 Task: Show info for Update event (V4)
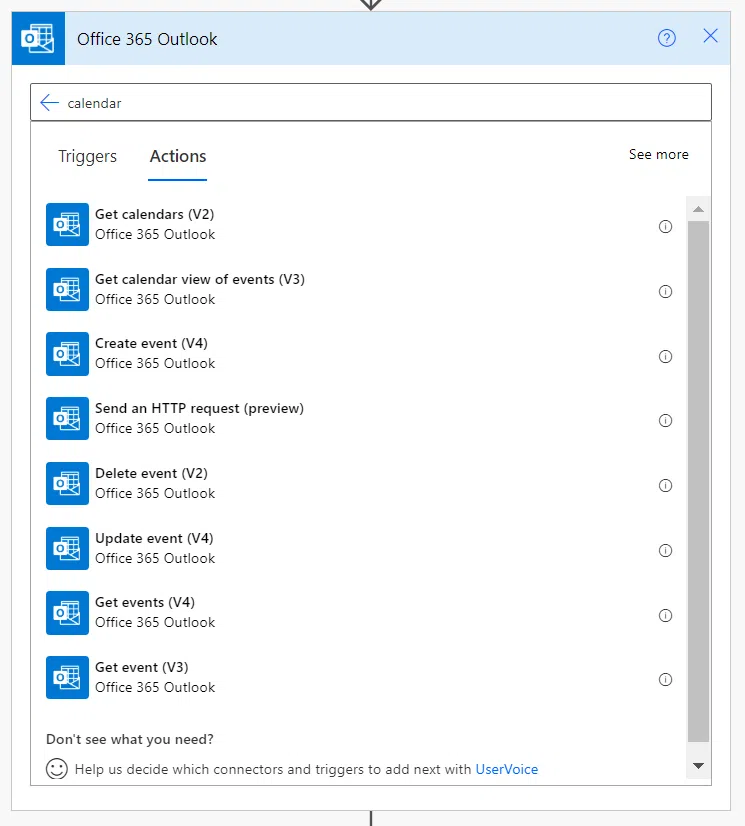(x=665, y=550)
